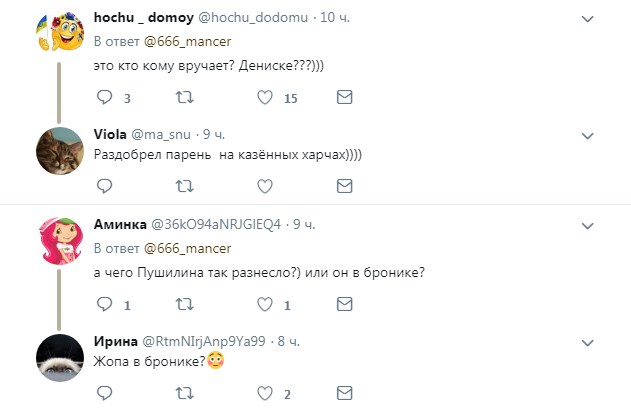Reply to Ирина's tweet

[x=105, y=392]
